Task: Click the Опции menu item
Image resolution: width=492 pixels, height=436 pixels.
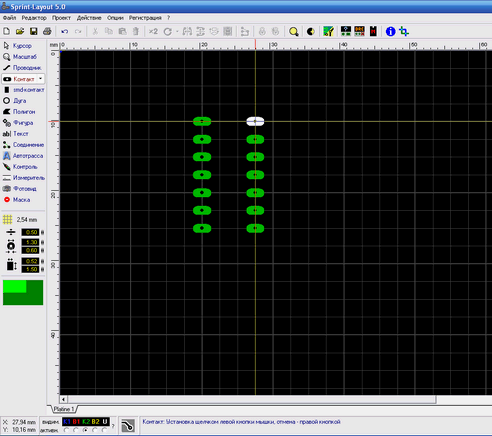Action: click(x=115, y=18)
